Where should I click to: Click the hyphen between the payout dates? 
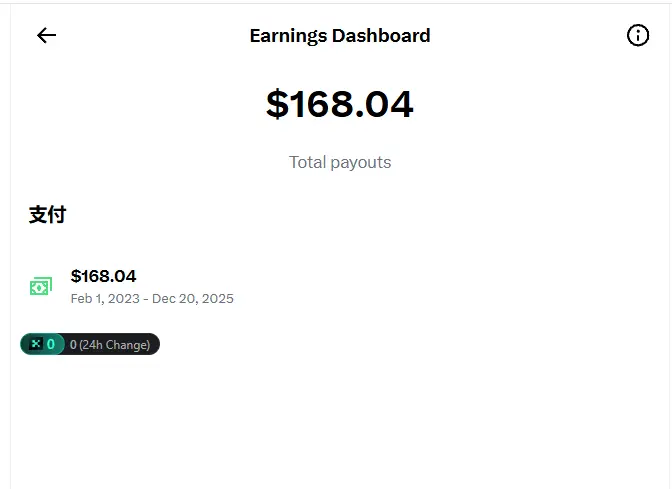(x=145, y=299)
